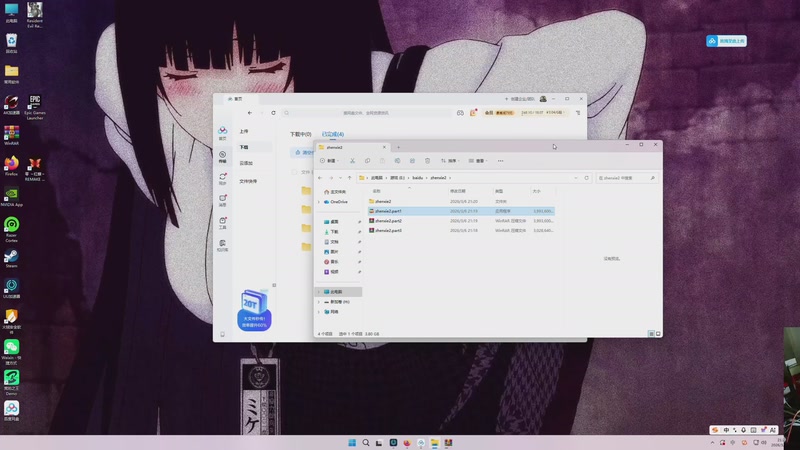800x450 pixels.
Task: Open the game controller icon in Netdisk header
Action: (460, 113)
